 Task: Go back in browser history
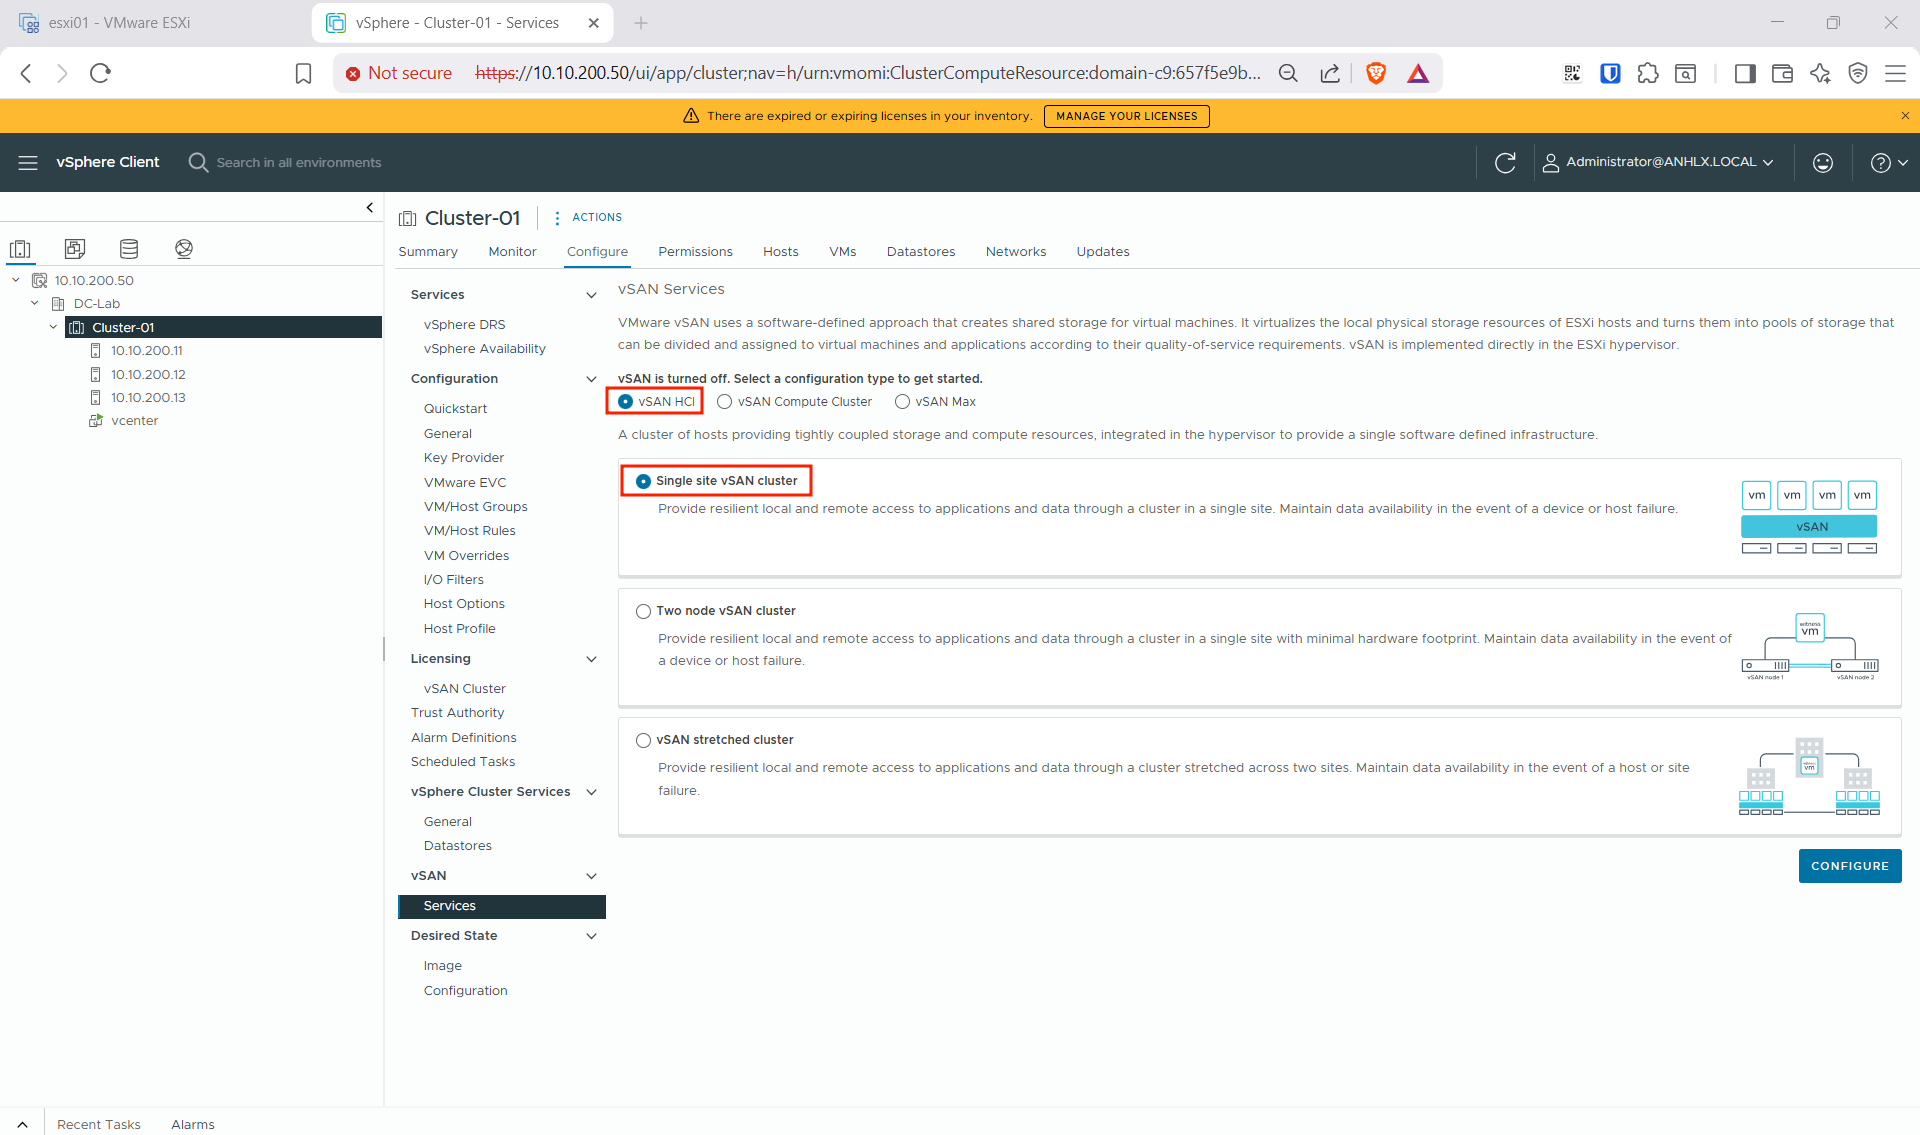coord(27,73)
